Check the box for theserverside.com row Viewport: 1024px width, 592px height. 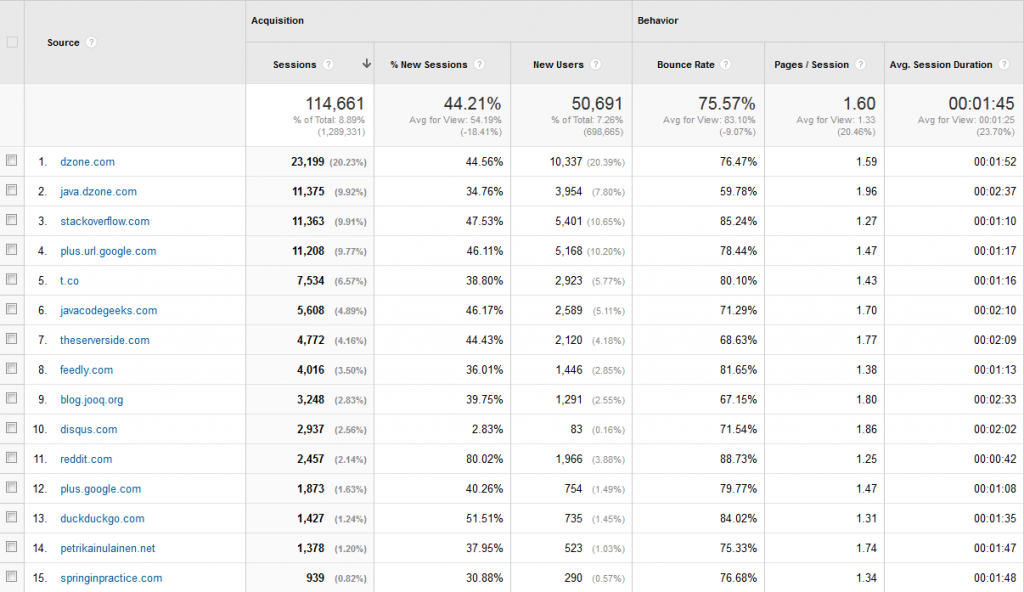12,338
